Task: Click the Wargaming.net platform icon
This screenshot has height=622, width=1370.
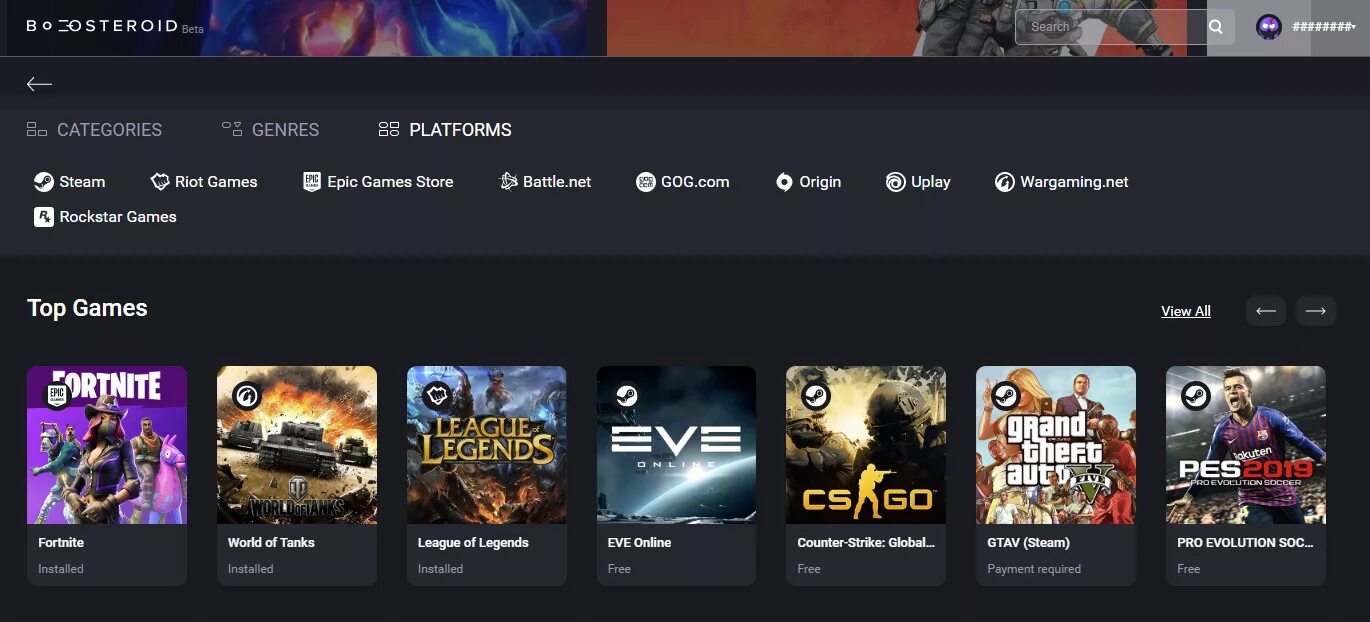Action: click(1004, 182)
